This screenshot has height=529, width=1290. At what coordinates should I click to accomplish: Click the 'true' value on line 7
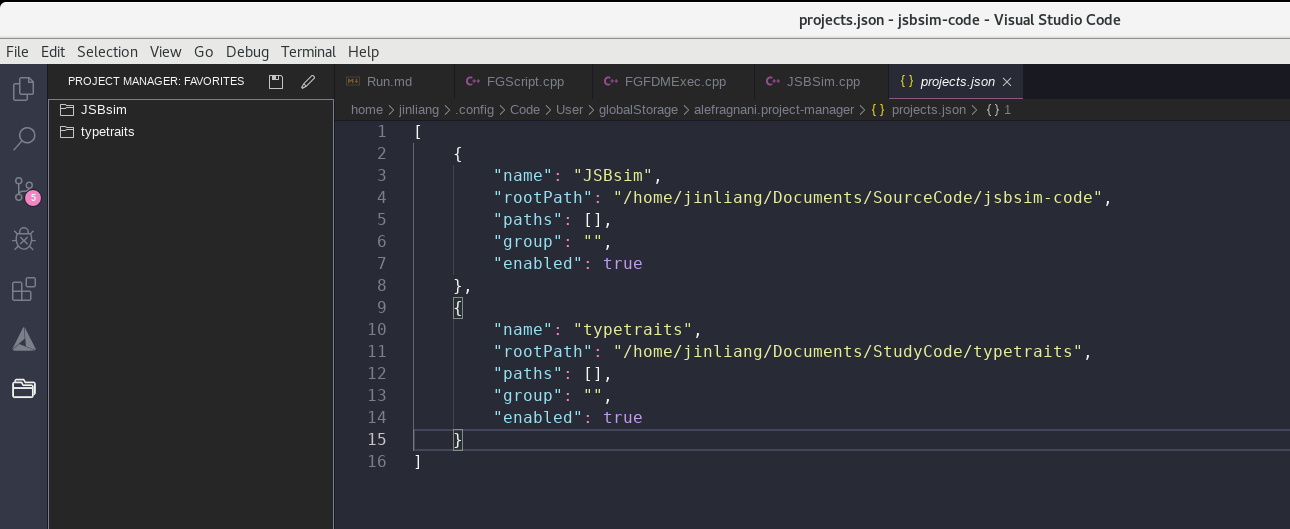pyautogui.click(x=622, y=263)
